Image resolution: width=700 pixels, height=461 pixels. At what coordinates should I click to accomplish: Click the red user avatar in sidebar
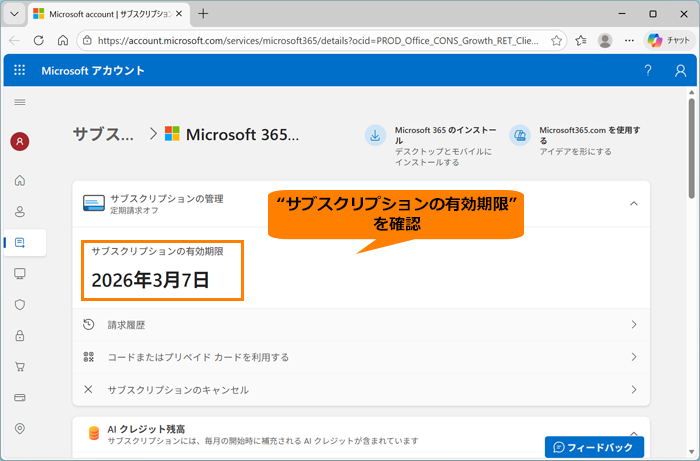20,141
